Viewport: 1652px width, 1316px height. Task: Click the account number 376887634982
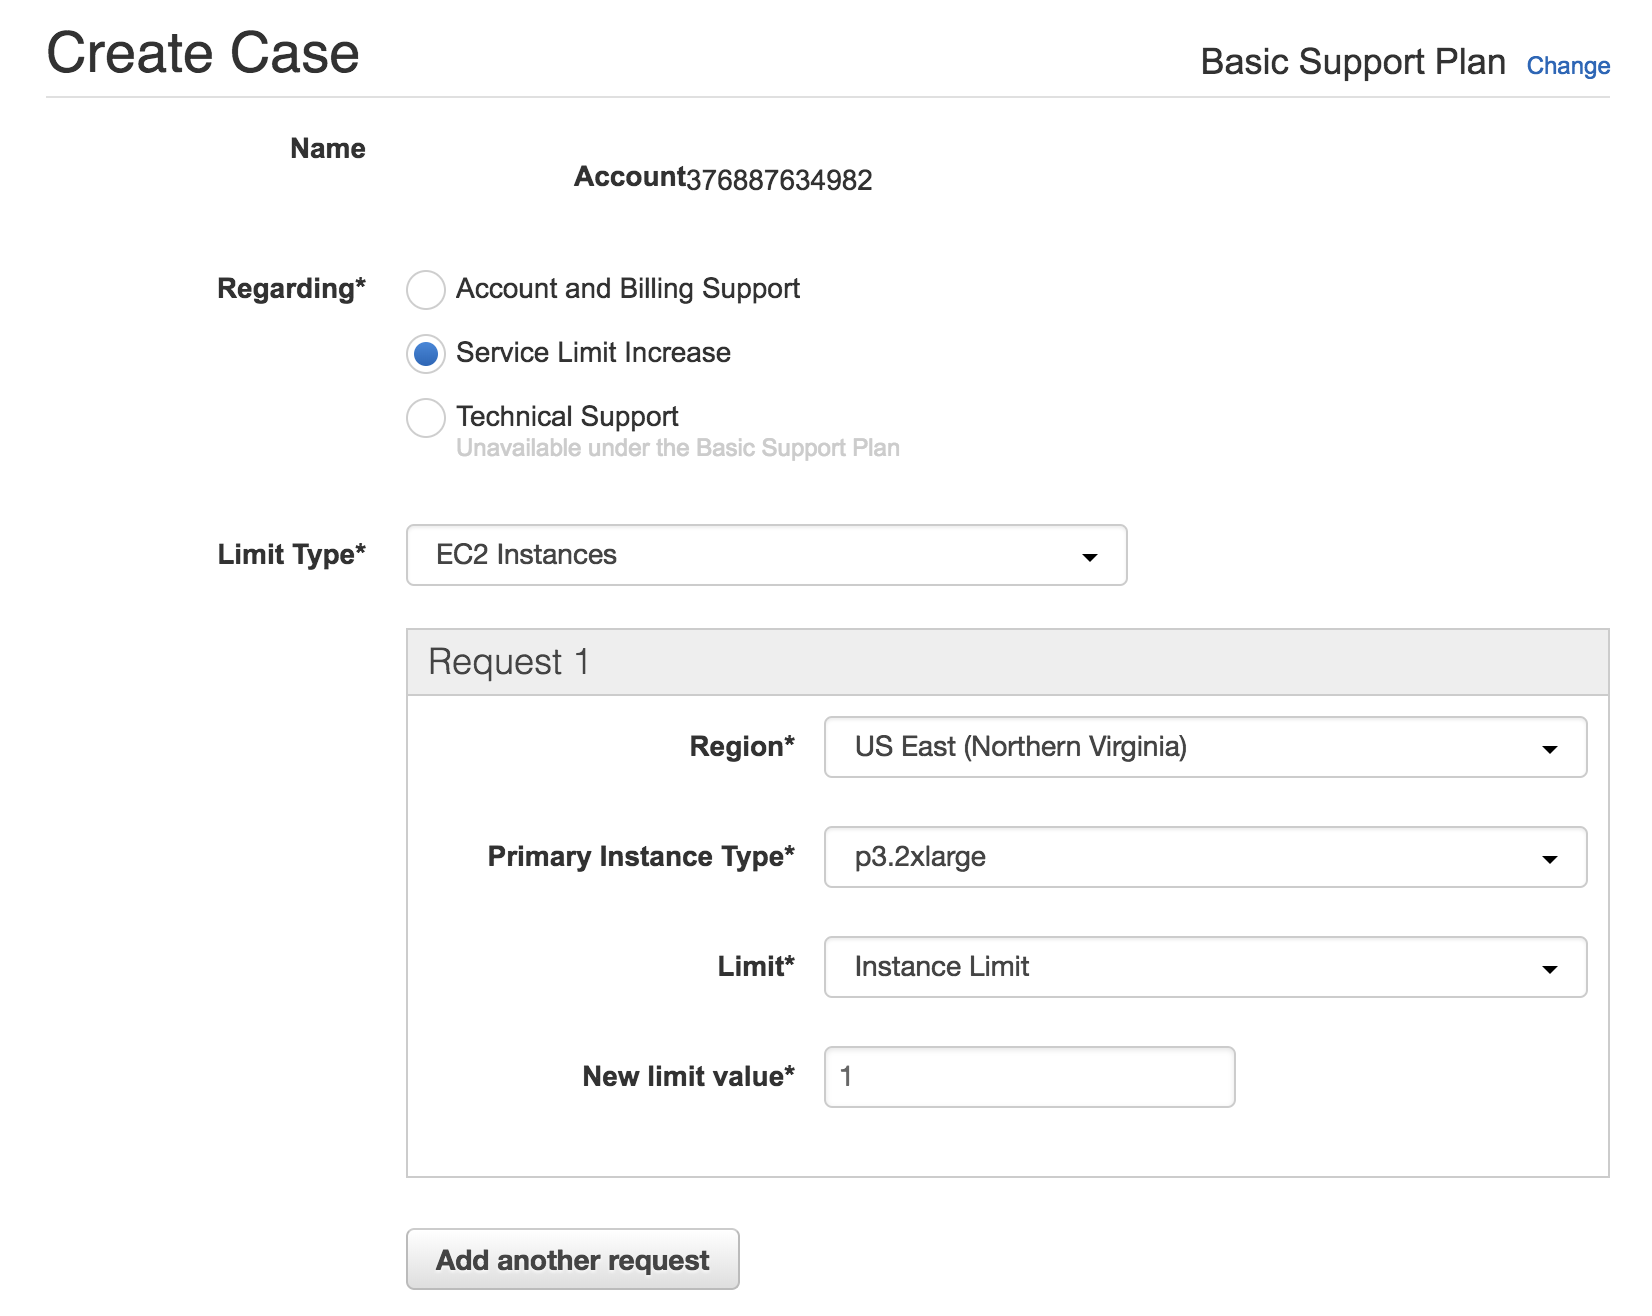779,180
